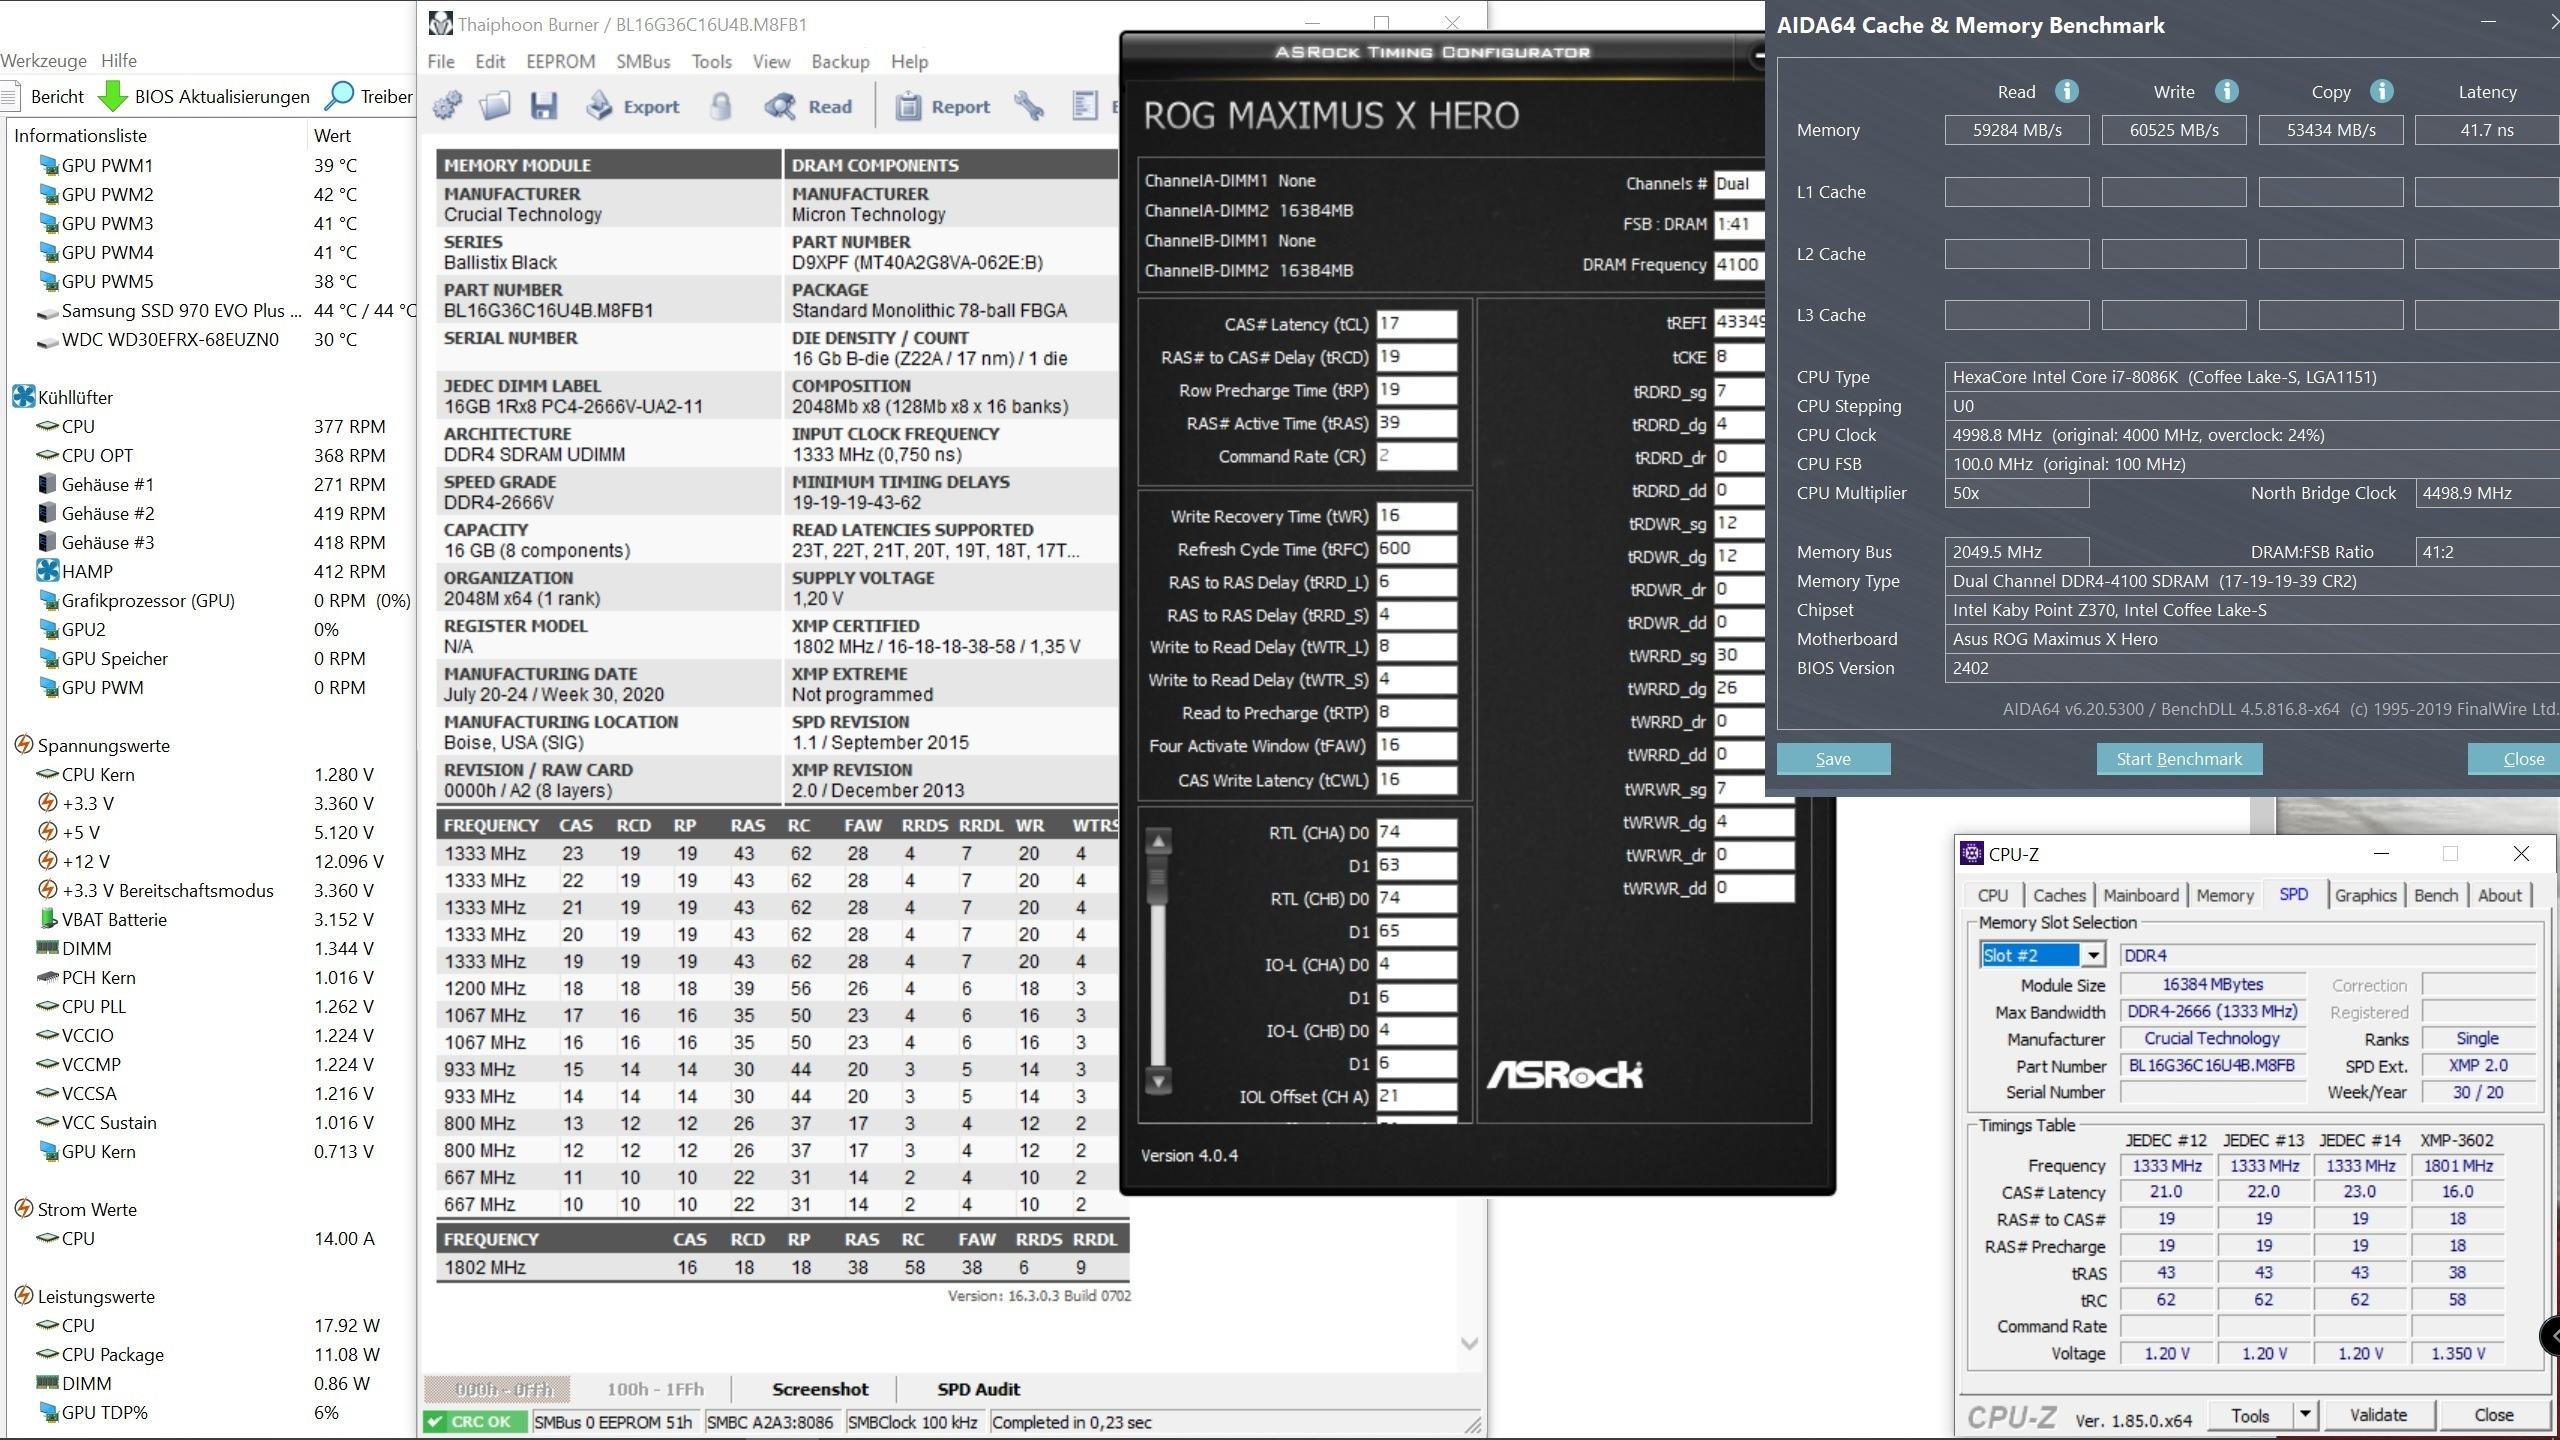Image resolution: width=2560 pixels, height=1440 pixels.
Task: Click the scroll-up arrow in ASRock Timing Configurator
Action: coord(1158,841)
